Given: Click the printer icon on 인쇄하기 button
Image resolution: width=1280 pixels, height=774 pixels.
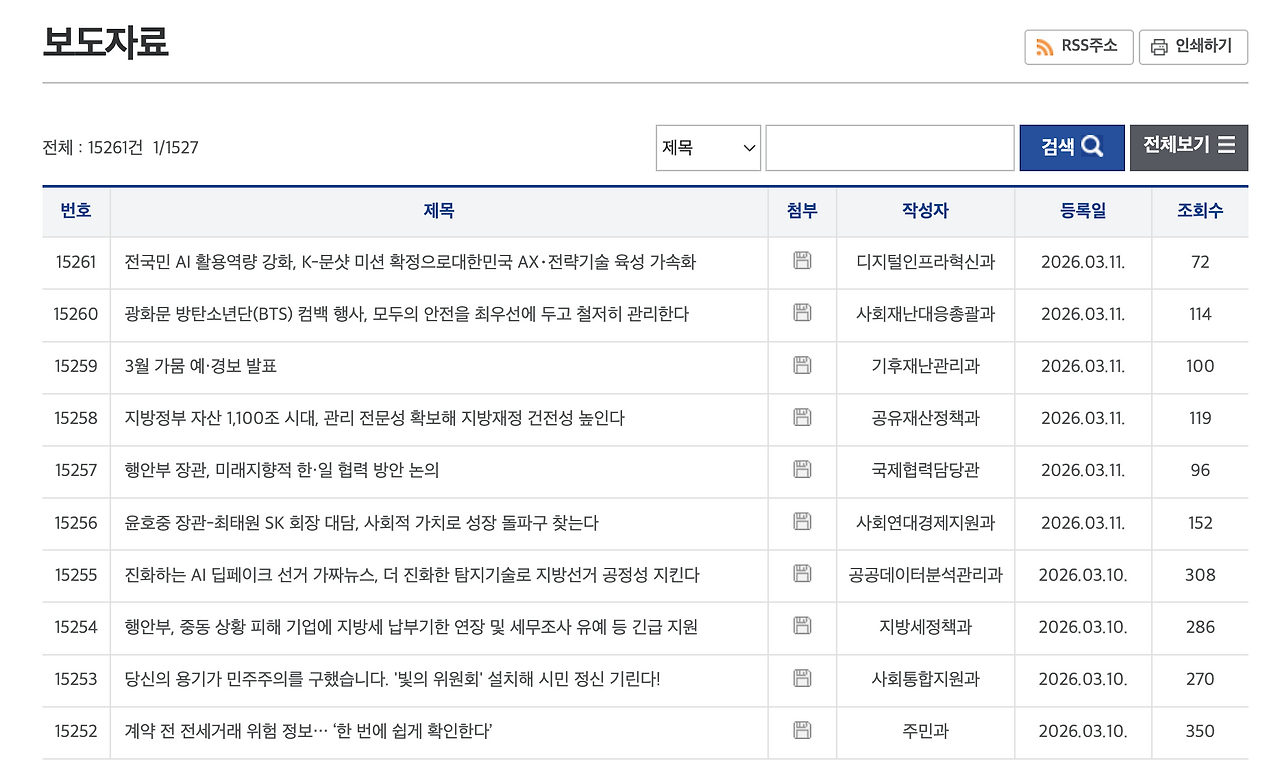Looking at the screenshot, I should 1160,46.
